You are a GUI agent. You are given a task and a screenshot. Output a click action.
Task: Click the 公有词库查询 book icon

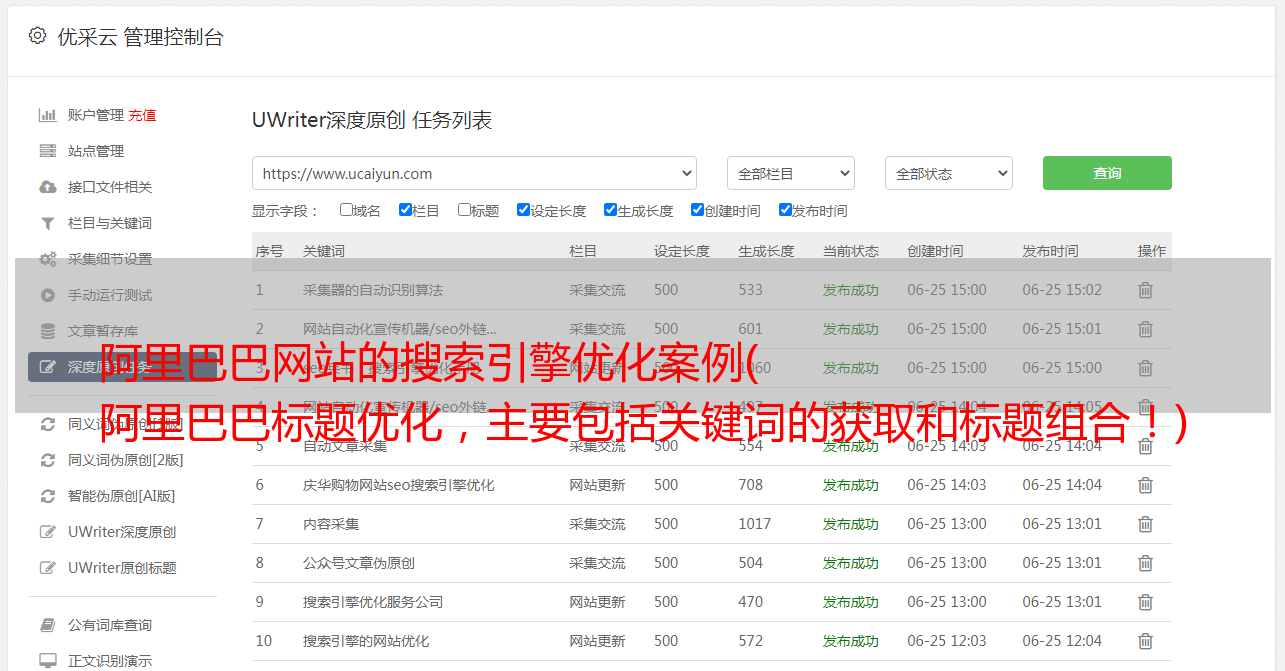(47, 625)
